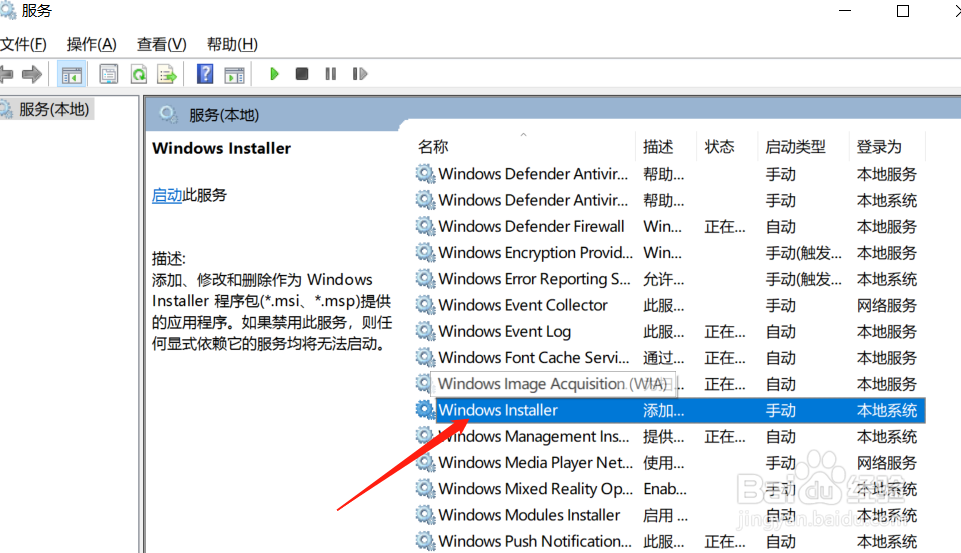Viewport: 961px width, 553px height.
Task: Minimize the 服务 window
Action: tap(845, 11)
